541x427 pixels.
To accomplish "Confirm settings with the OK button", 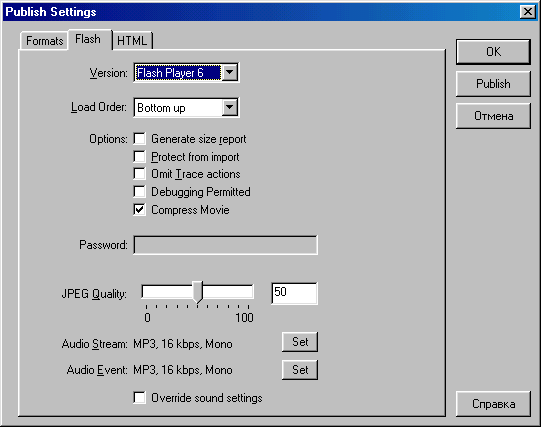I will (x=493, y=52).
